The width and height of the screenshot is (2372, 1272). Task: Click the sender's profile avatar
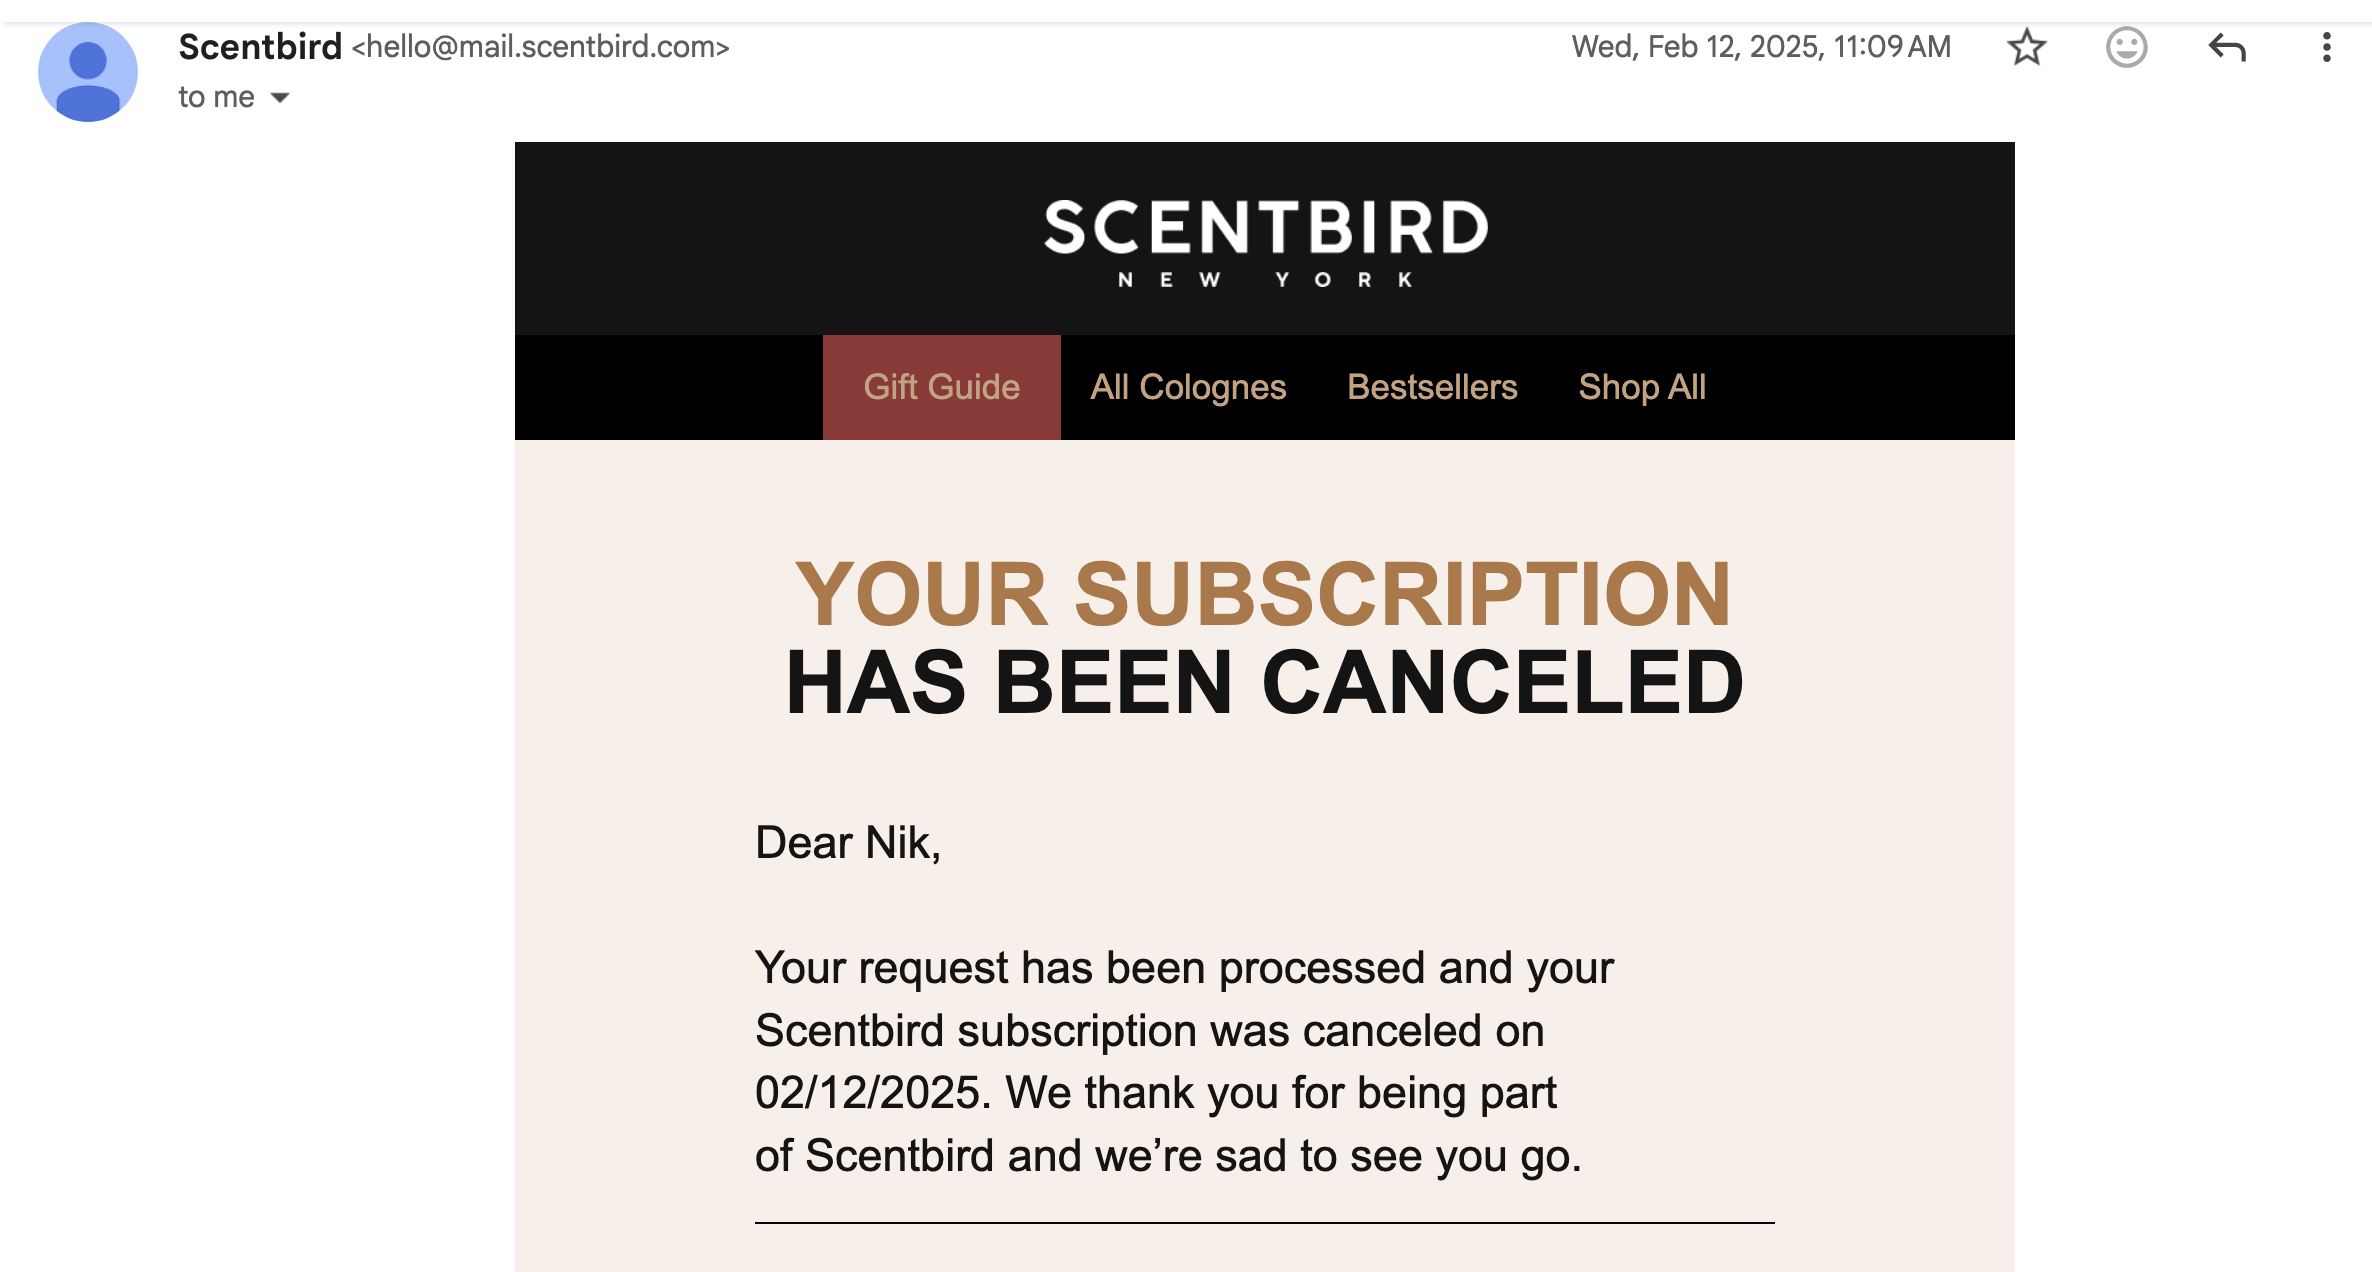point(88,72)
